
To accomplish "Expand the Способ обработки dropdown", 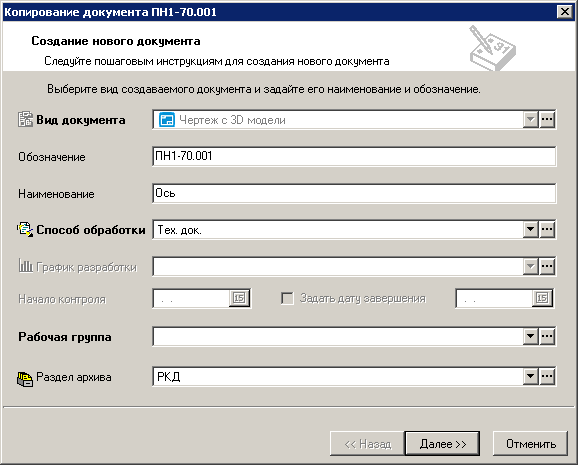I will coord(530,229).
